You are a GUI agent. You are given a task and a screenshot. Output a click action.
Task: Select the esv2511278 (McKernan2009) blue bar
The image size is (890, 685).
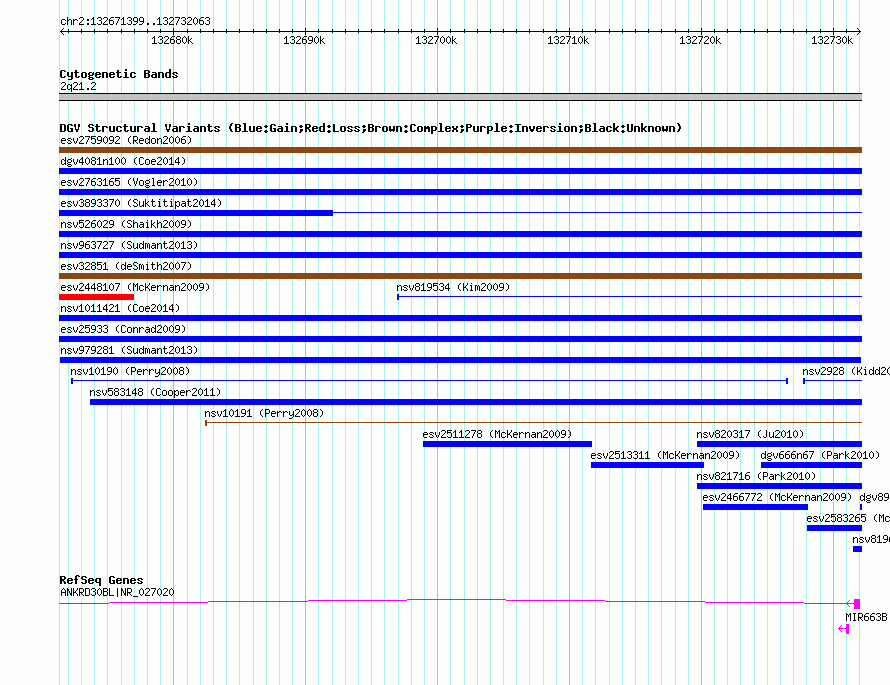(507, 444)
